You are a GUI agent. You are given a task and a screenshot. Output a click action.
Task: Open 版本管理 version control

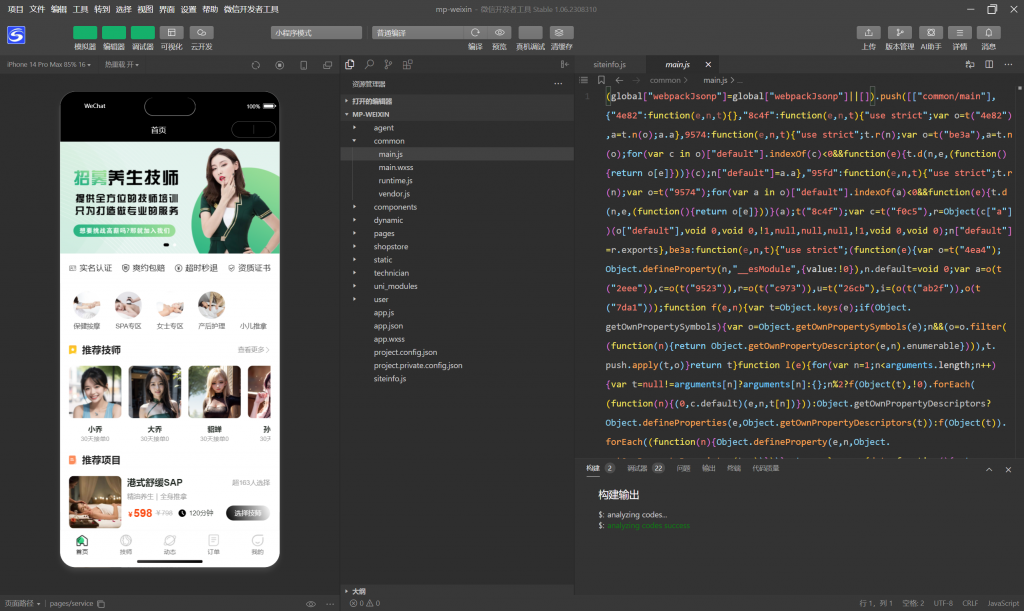(x=899, y=33)
